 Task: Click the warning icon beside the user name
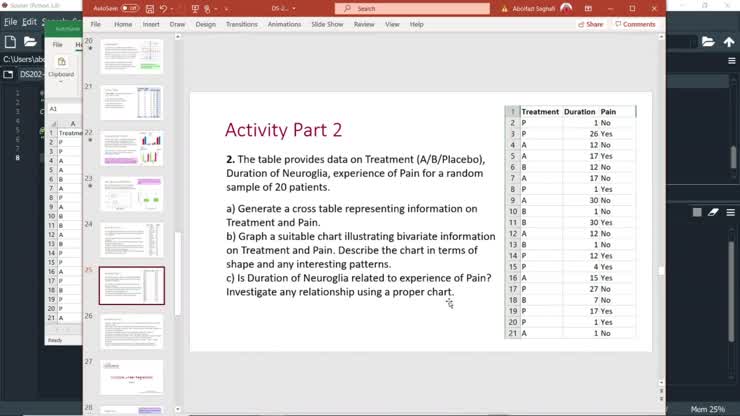505,8
